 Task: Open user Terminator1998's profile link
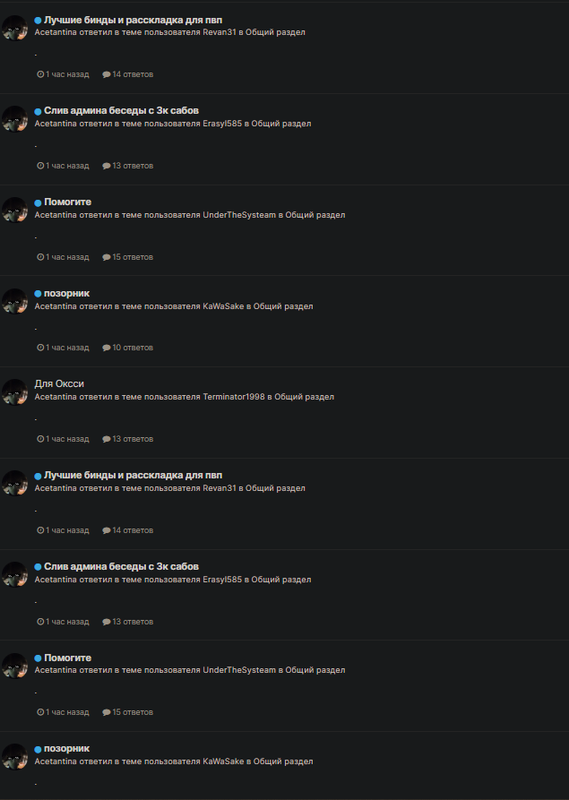[x=234, y=396]
